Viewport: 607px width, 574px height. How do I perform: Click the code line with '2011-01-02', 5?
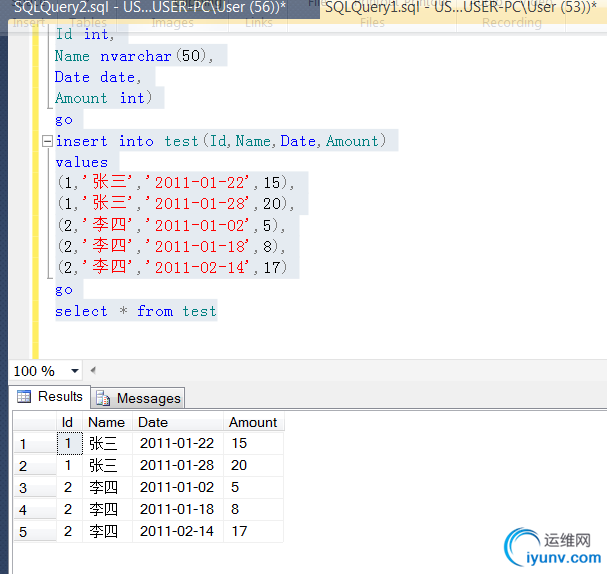tap(172, 225)
